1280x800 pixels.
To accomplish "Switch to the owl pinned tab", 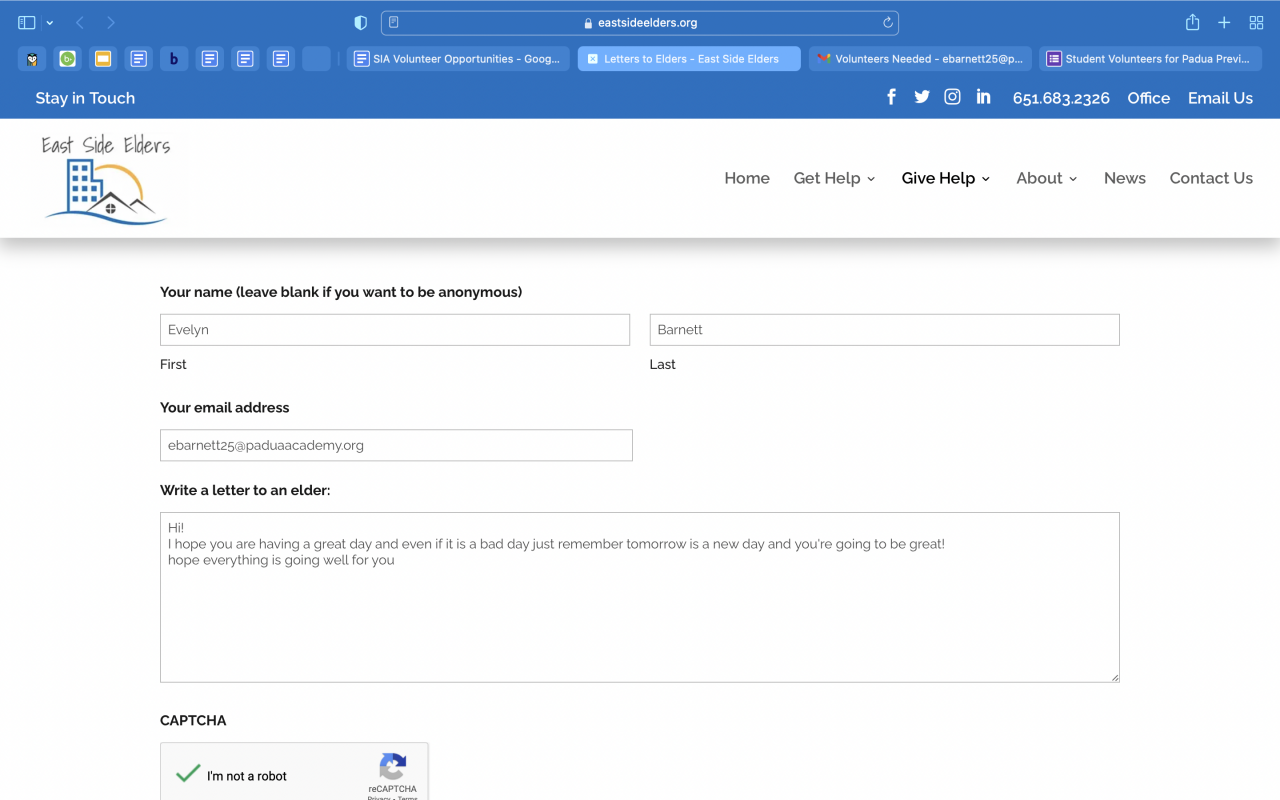I will (x=32, y=59).
